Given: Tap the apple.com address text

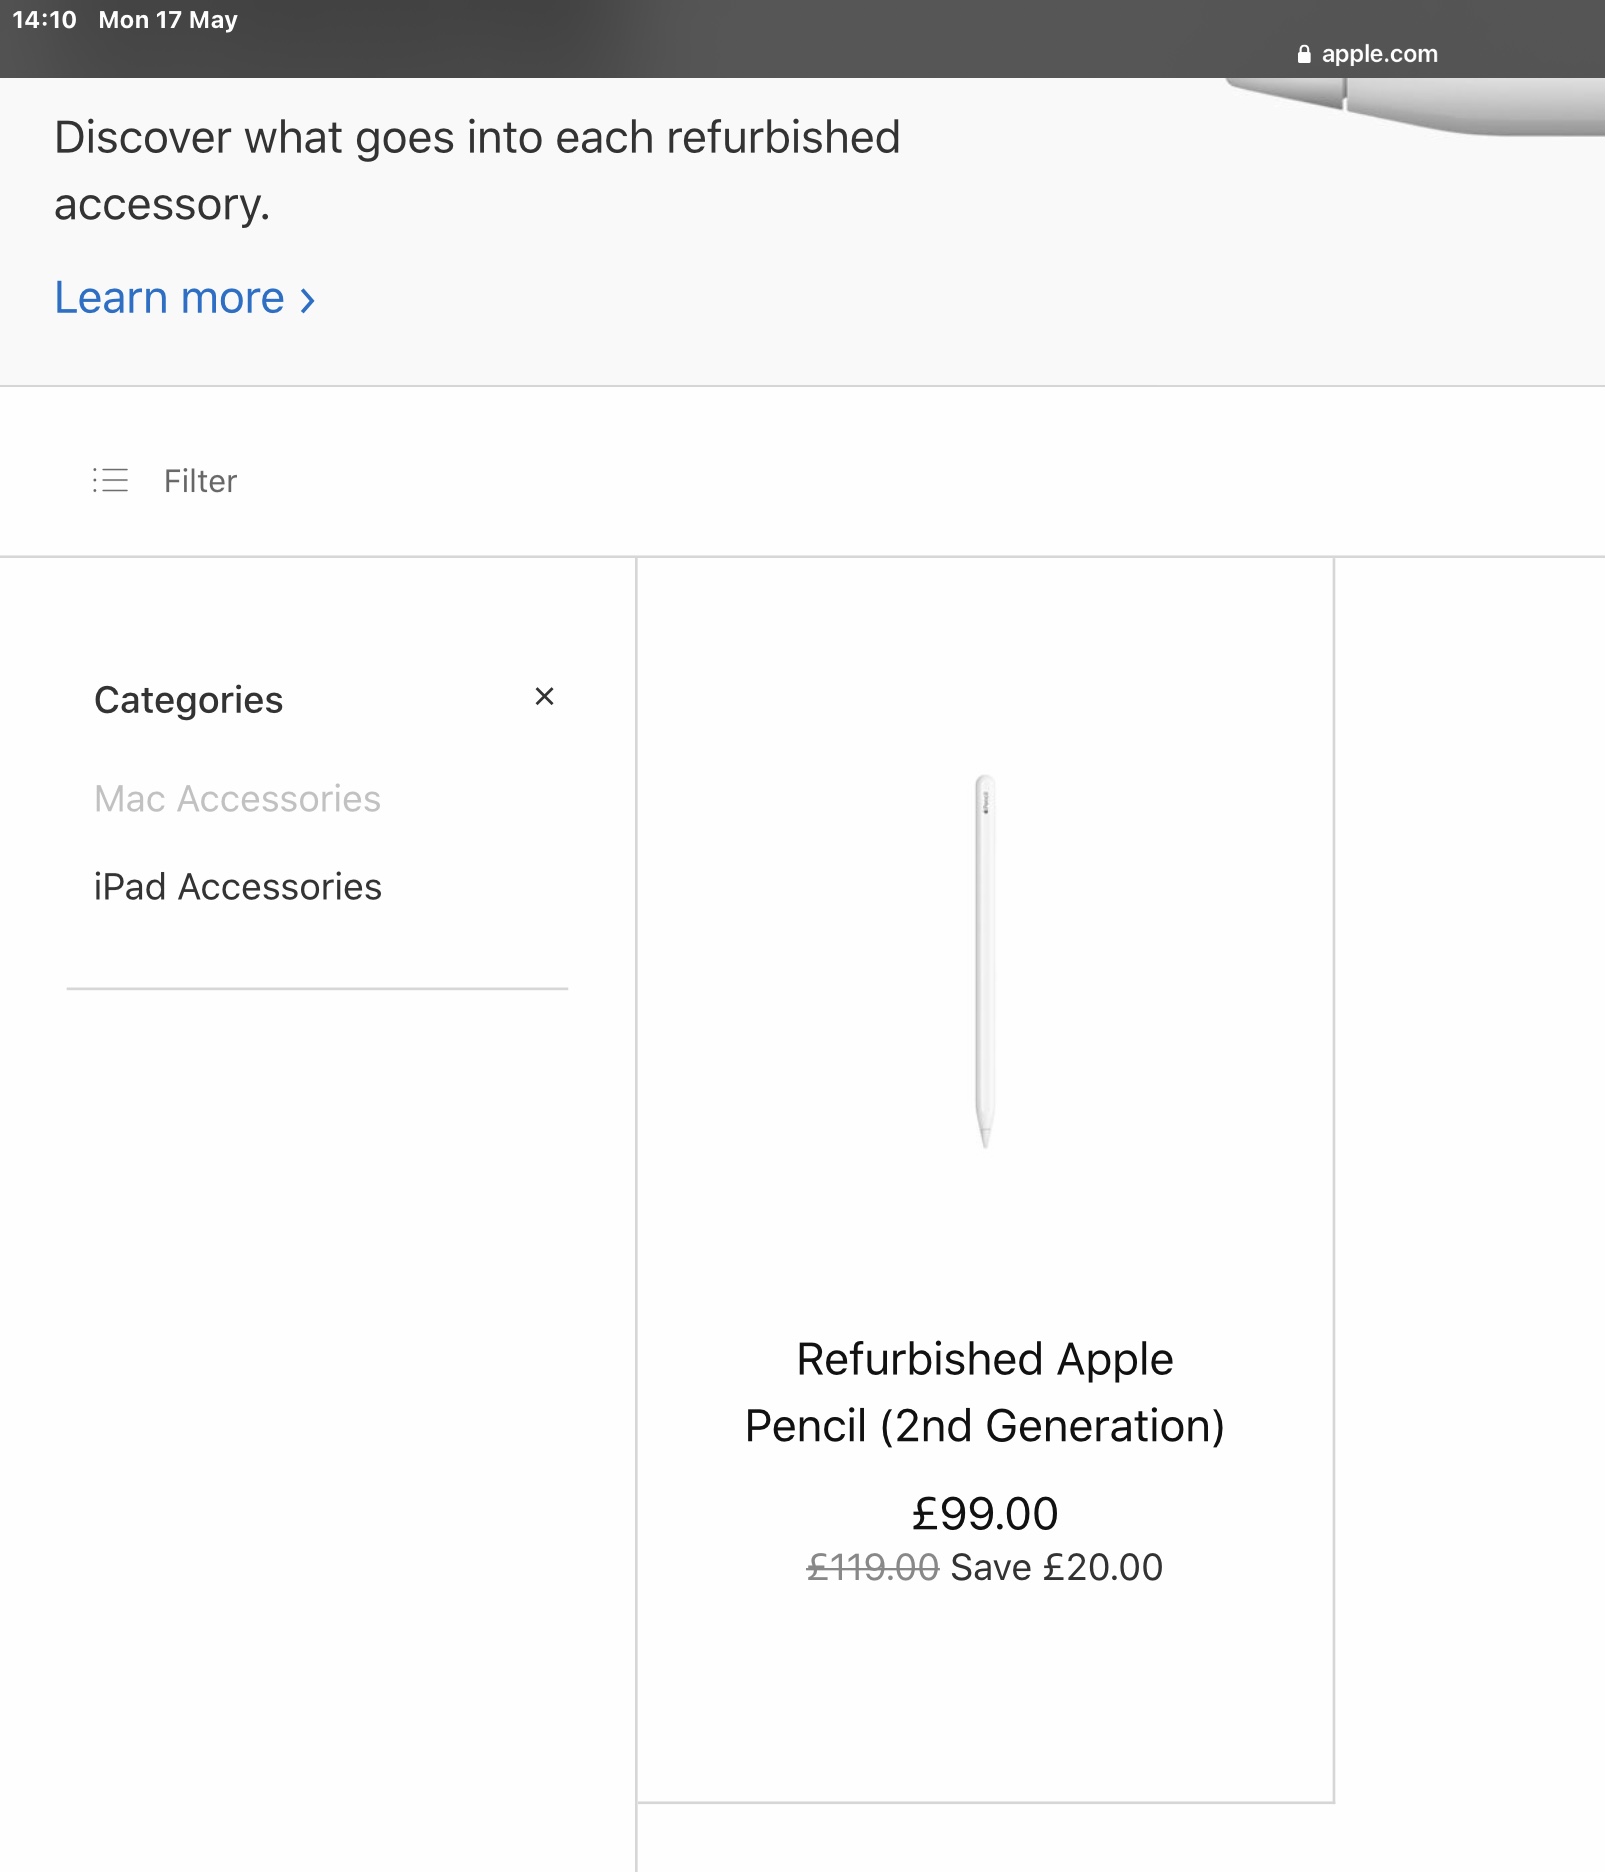Looking at the screenshot, I should coord(1379,54).
